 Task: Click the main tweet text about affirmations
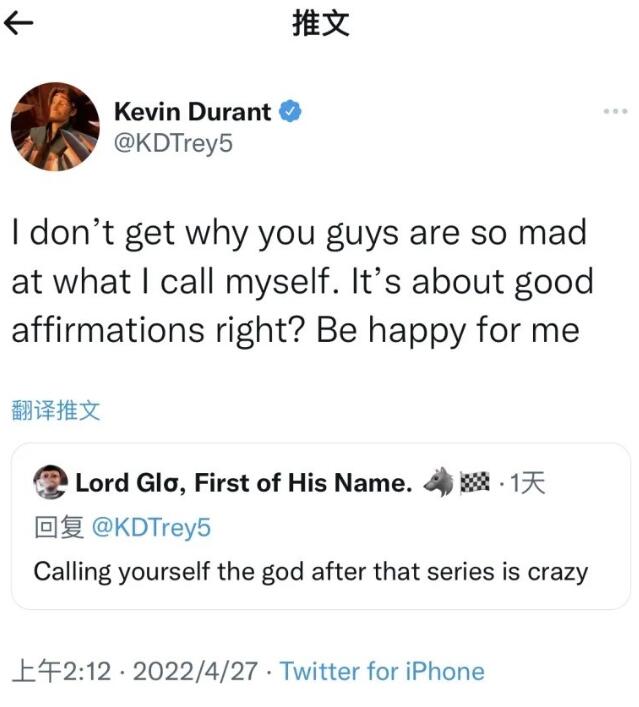(300, 282)
